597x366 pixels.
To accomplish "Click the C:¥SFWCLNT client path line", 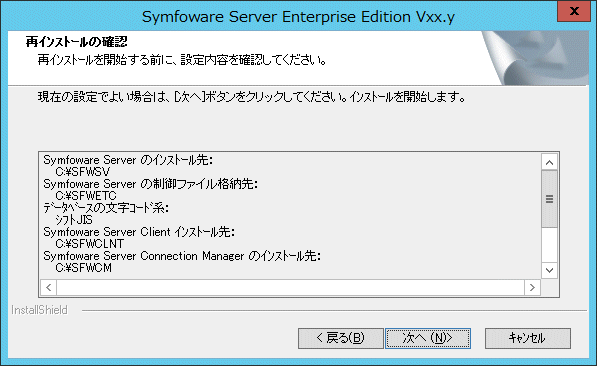I will click(89, 244).
